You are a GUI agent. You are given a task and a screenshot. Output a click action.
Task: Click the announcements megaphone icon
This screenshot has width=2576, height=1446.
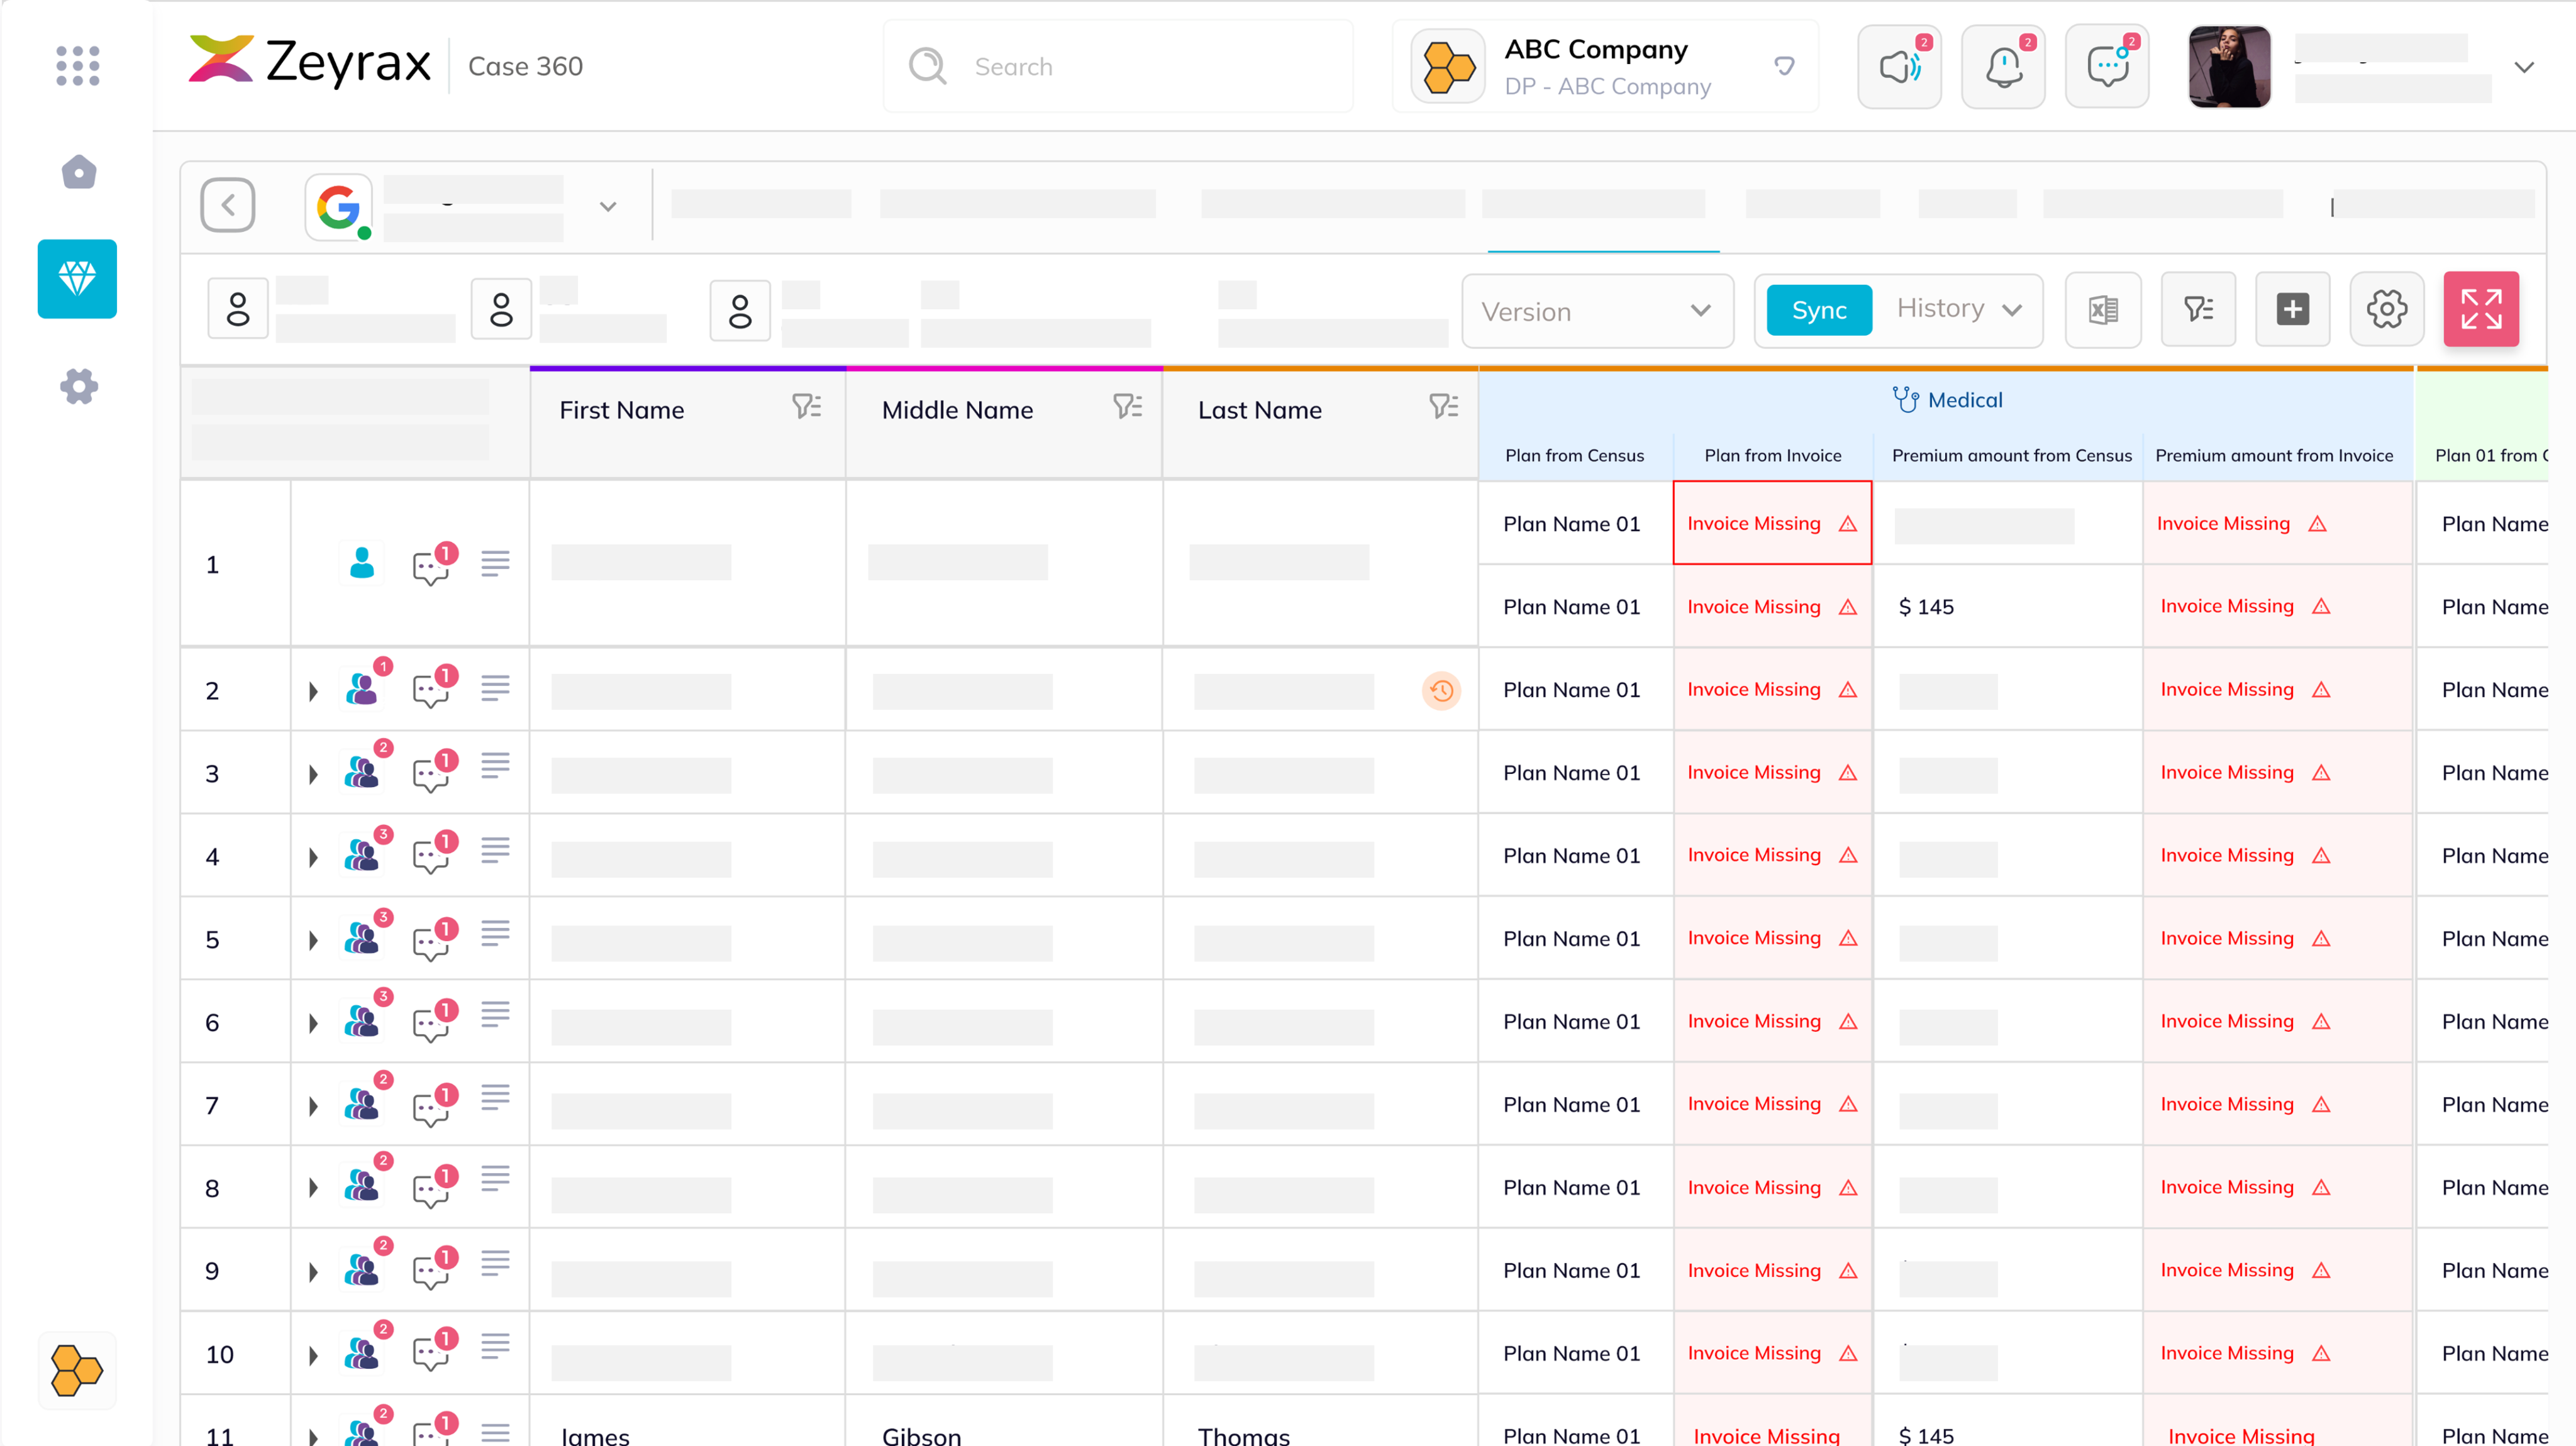coord(1899,67)
